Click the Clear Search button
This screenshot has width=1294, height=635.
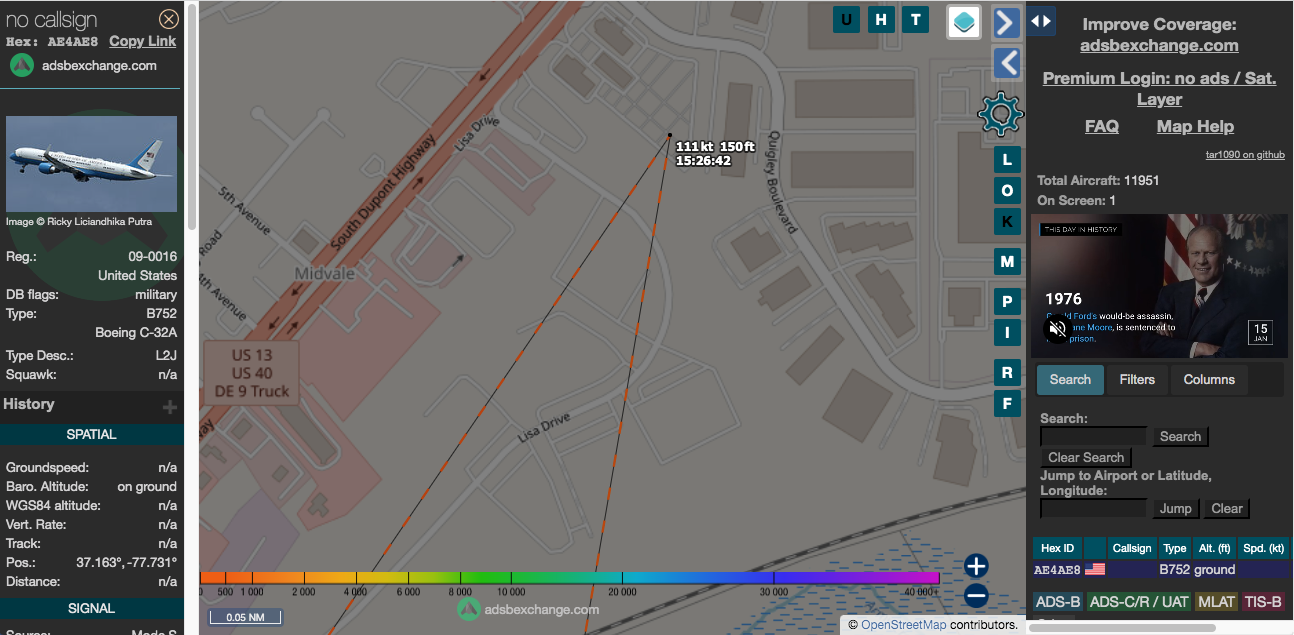tap(1086, 458)
